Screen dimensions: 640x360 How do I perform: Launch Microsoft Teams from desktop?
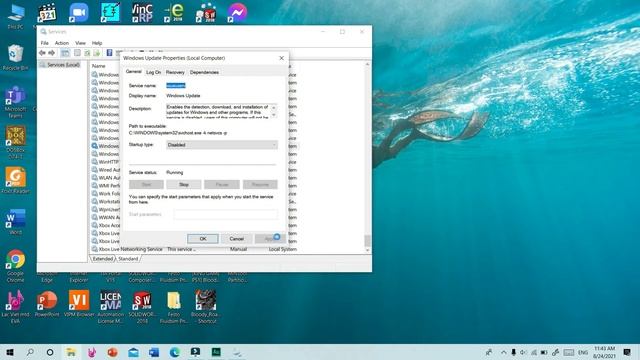[16, 102]
